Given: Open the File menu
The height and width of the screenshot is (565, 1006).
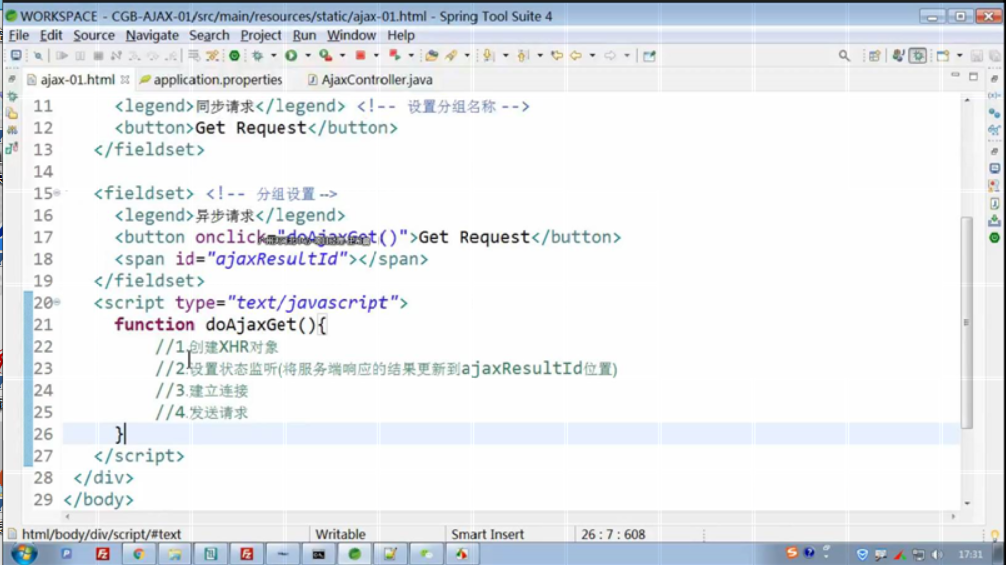Looking at the screenshot, I should pyautogui.click(x=19, y=35).
